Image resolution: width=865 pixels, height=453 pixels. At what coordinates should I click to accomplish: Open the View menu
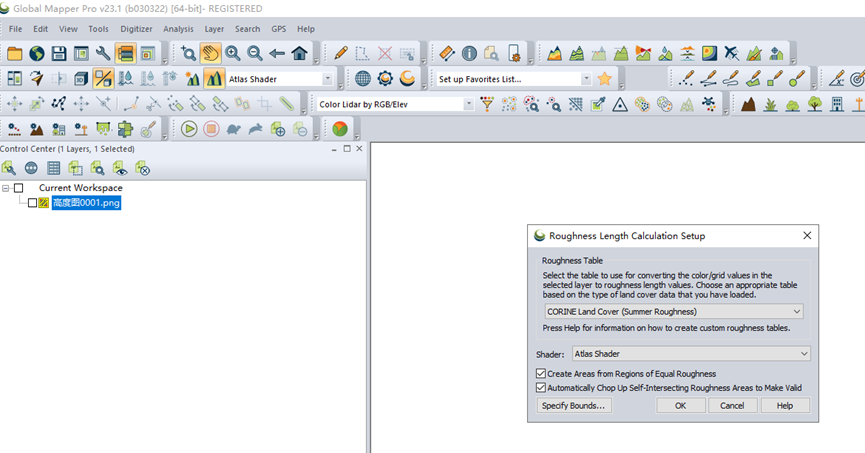tap(68, 29)
